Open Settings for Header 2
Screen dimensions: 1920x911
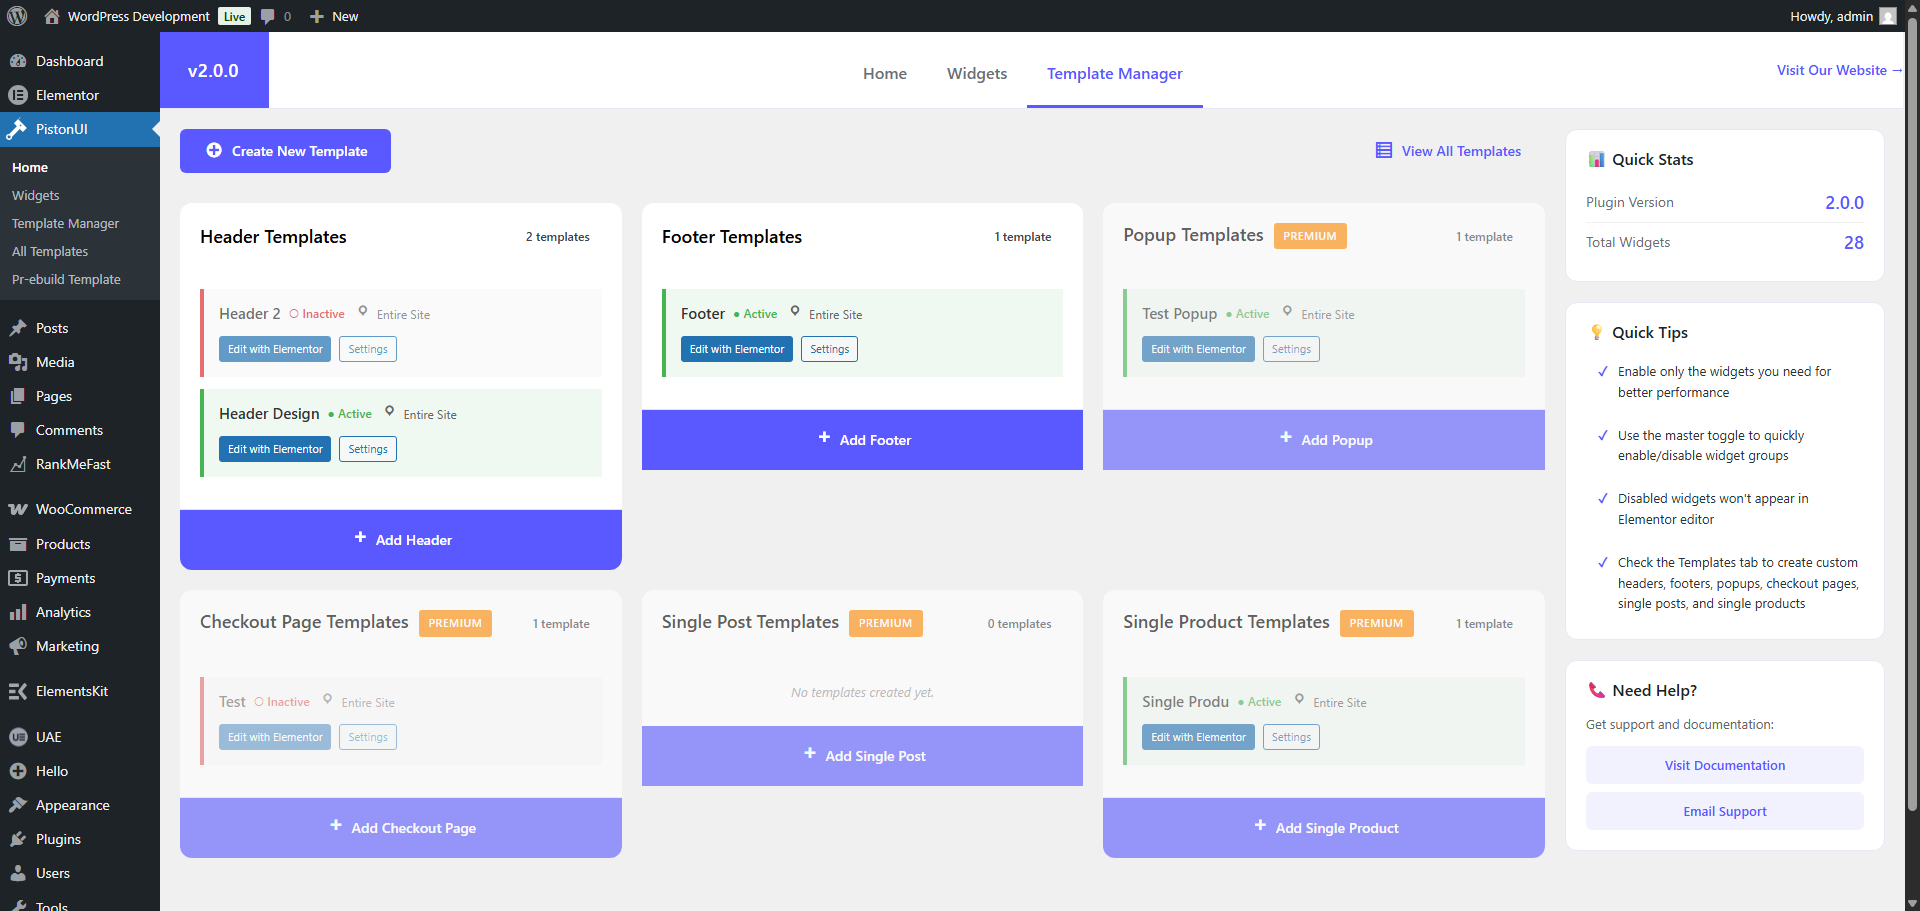click(x=368, y=349)
